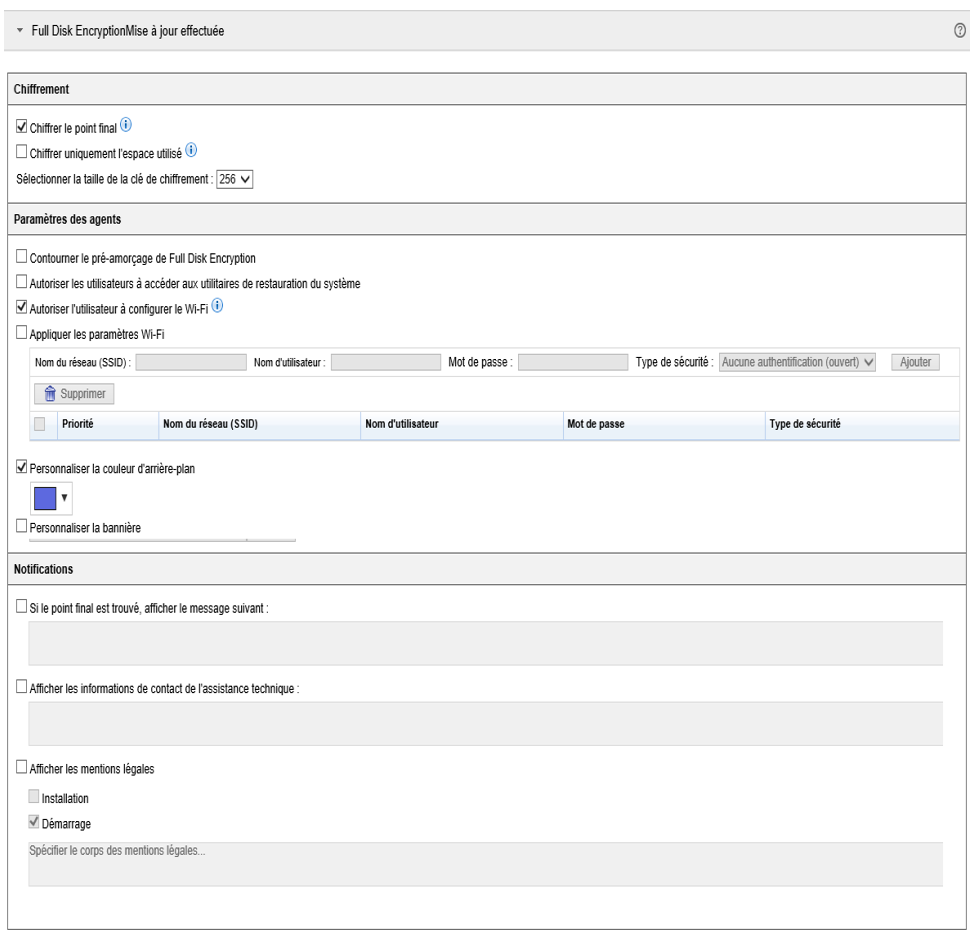Open the background color picker arrow

pyautogui.click(x=64, y=497)
